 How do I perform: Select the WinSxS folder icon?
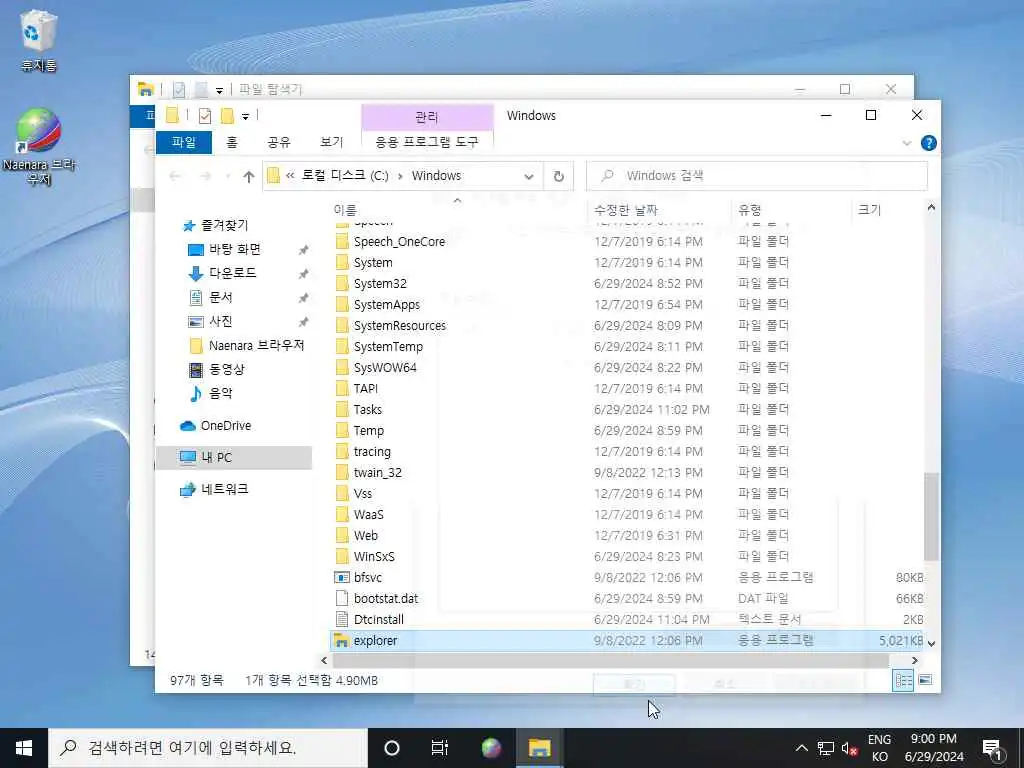click(342, 556)
